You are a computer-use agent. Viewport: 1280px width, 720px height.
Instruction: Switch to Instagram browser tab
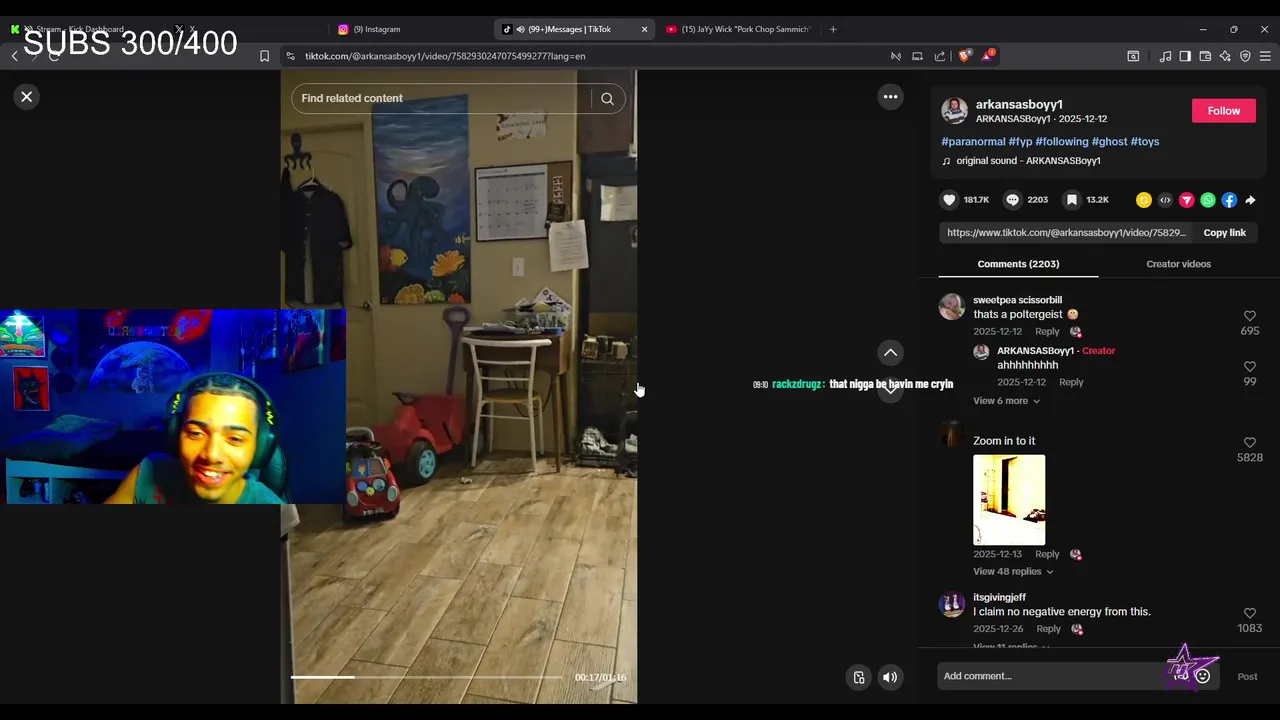coord(407,29)
